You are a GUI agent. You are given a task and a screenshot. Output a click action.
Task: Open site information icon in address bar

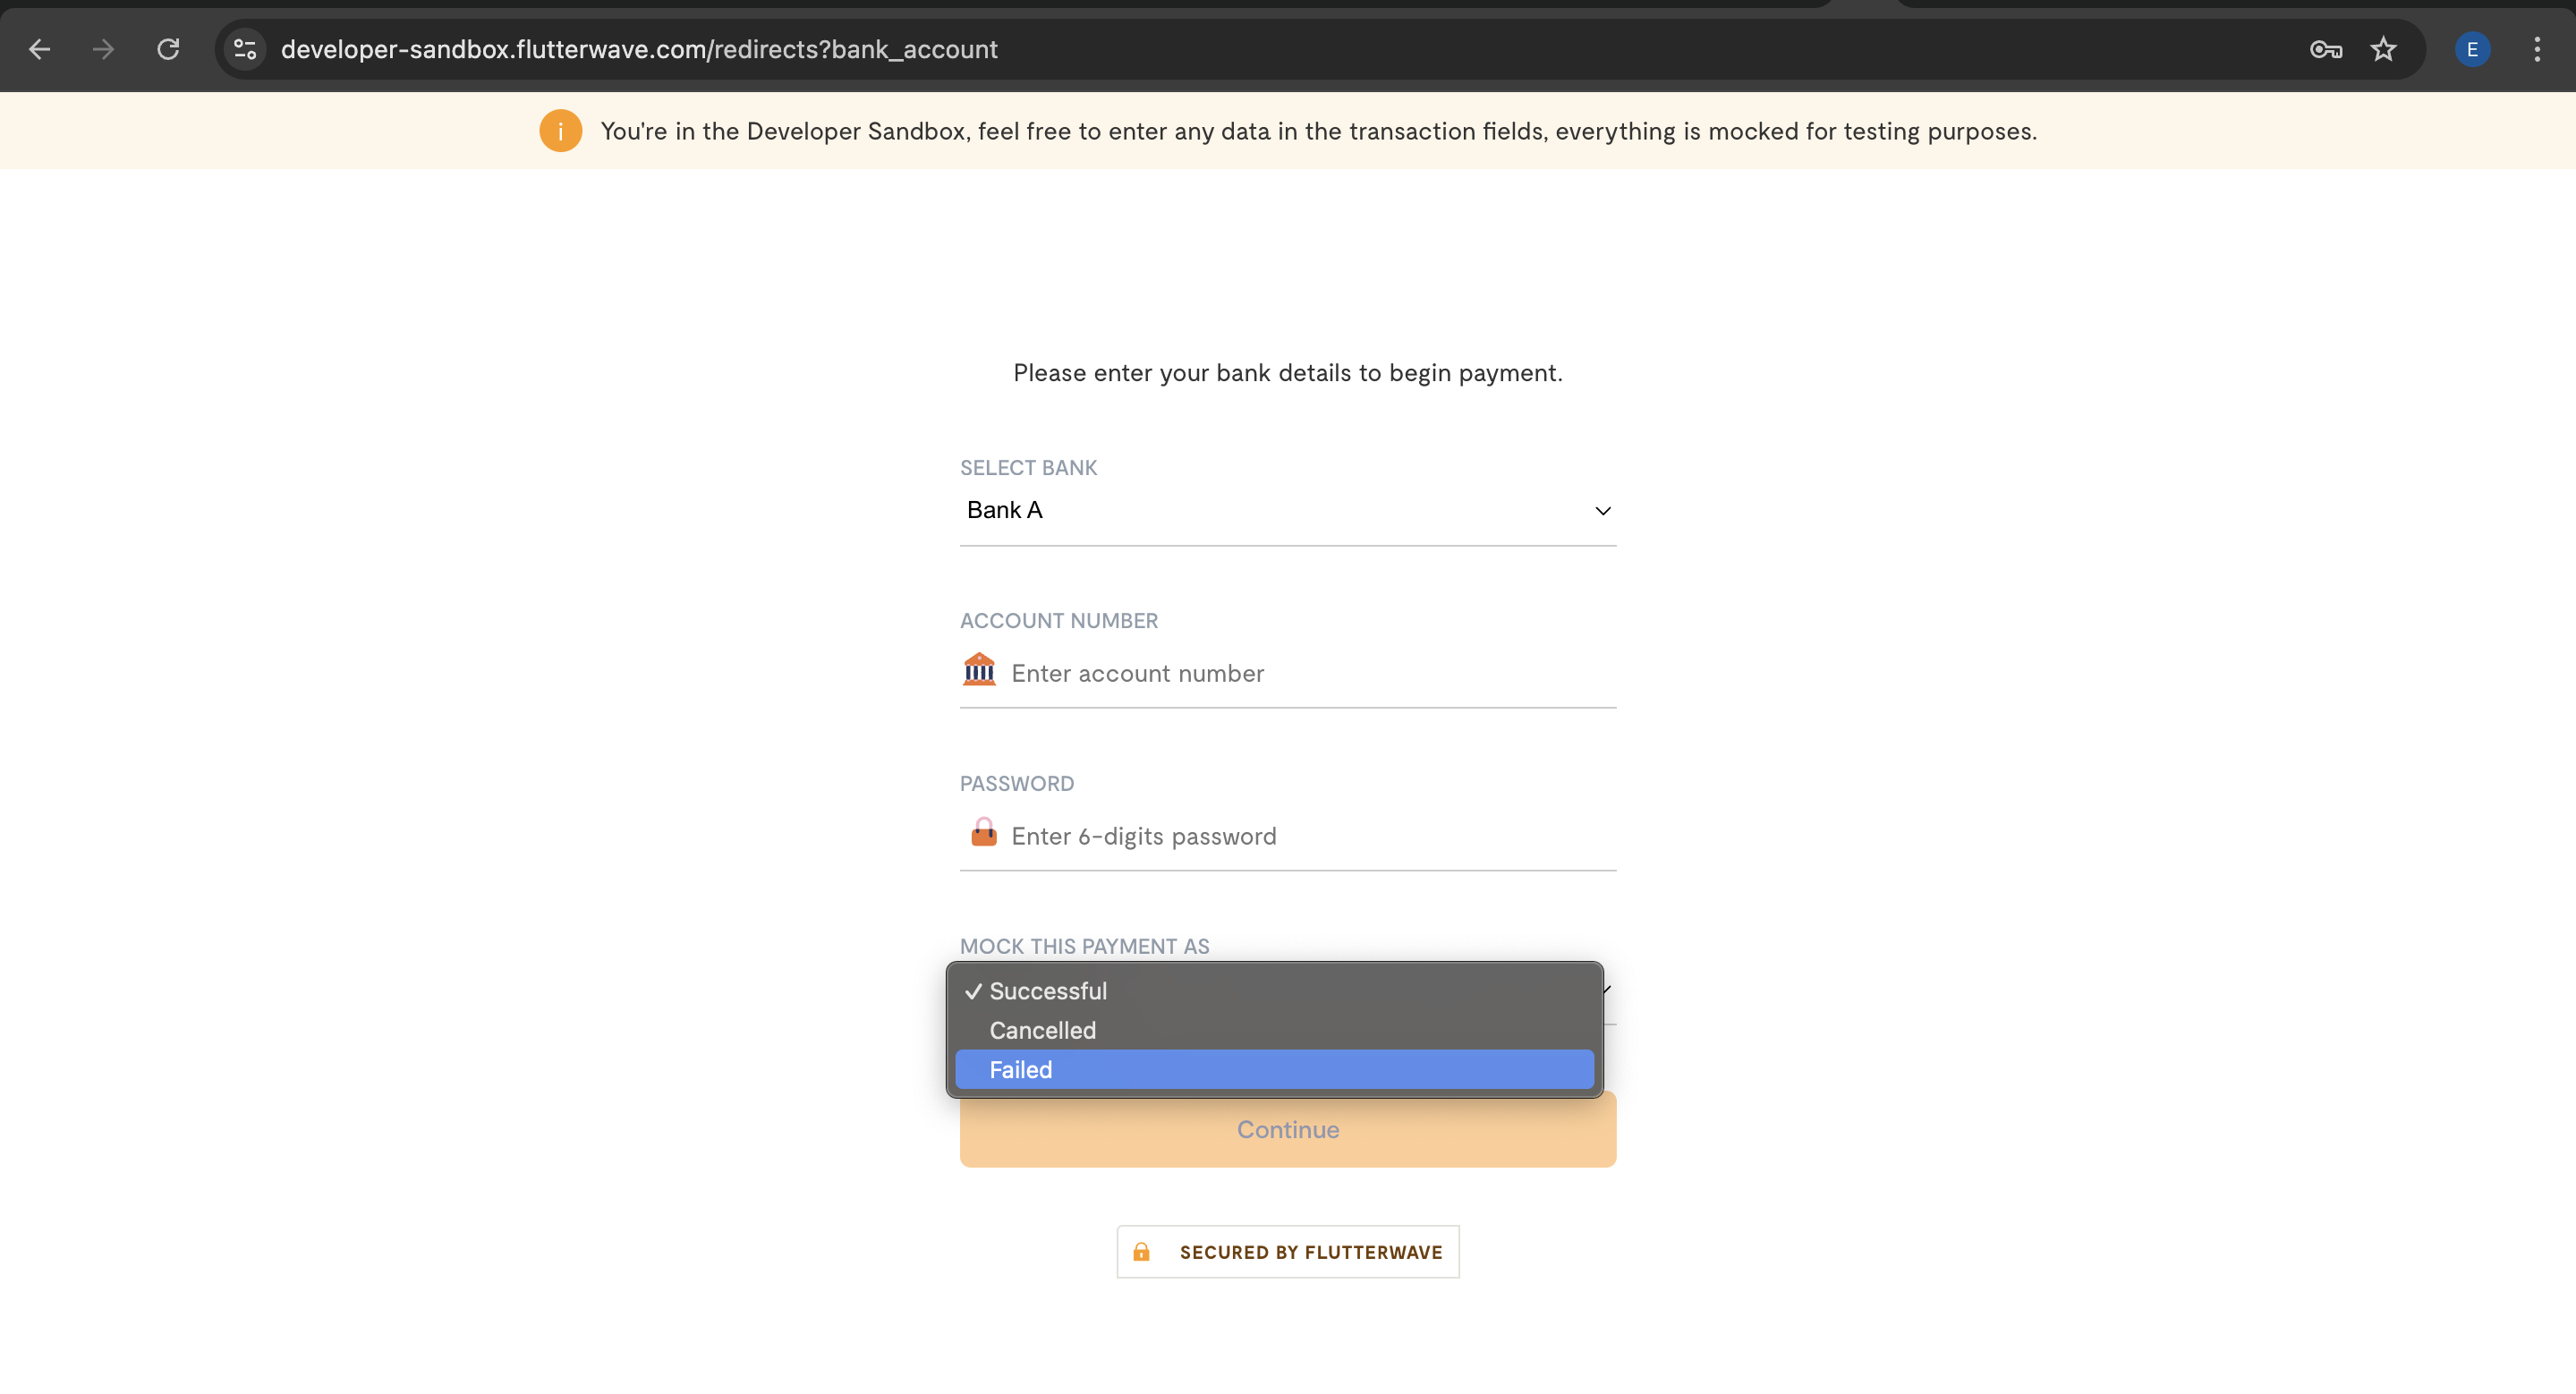click(245, 49)
